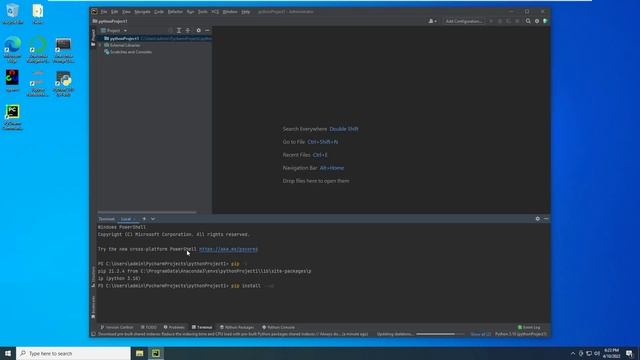
Task: Click the terminal line 'pip install'
Action: click(246, 286)
